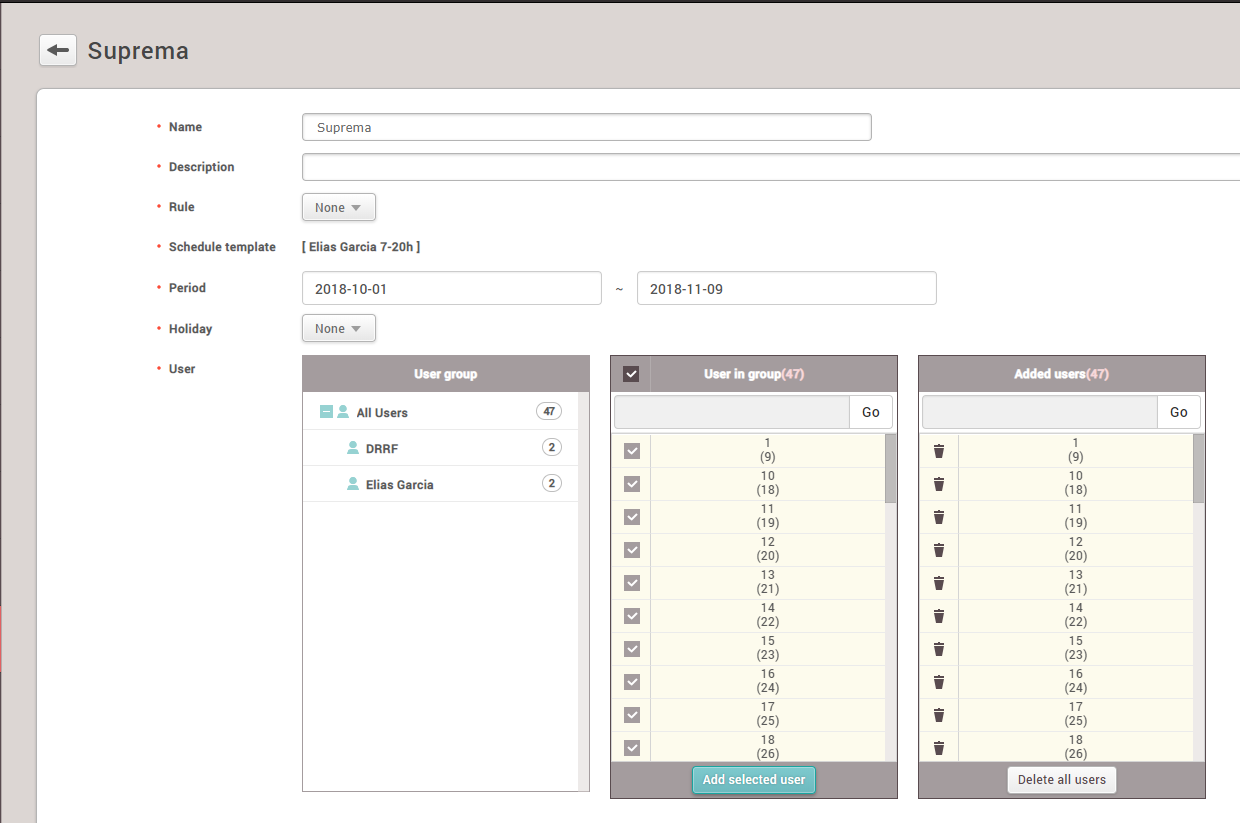This screenshot has height=823, width=1240.
Task: Collapse the All Users group tree
Action: (x=326, y=412)
